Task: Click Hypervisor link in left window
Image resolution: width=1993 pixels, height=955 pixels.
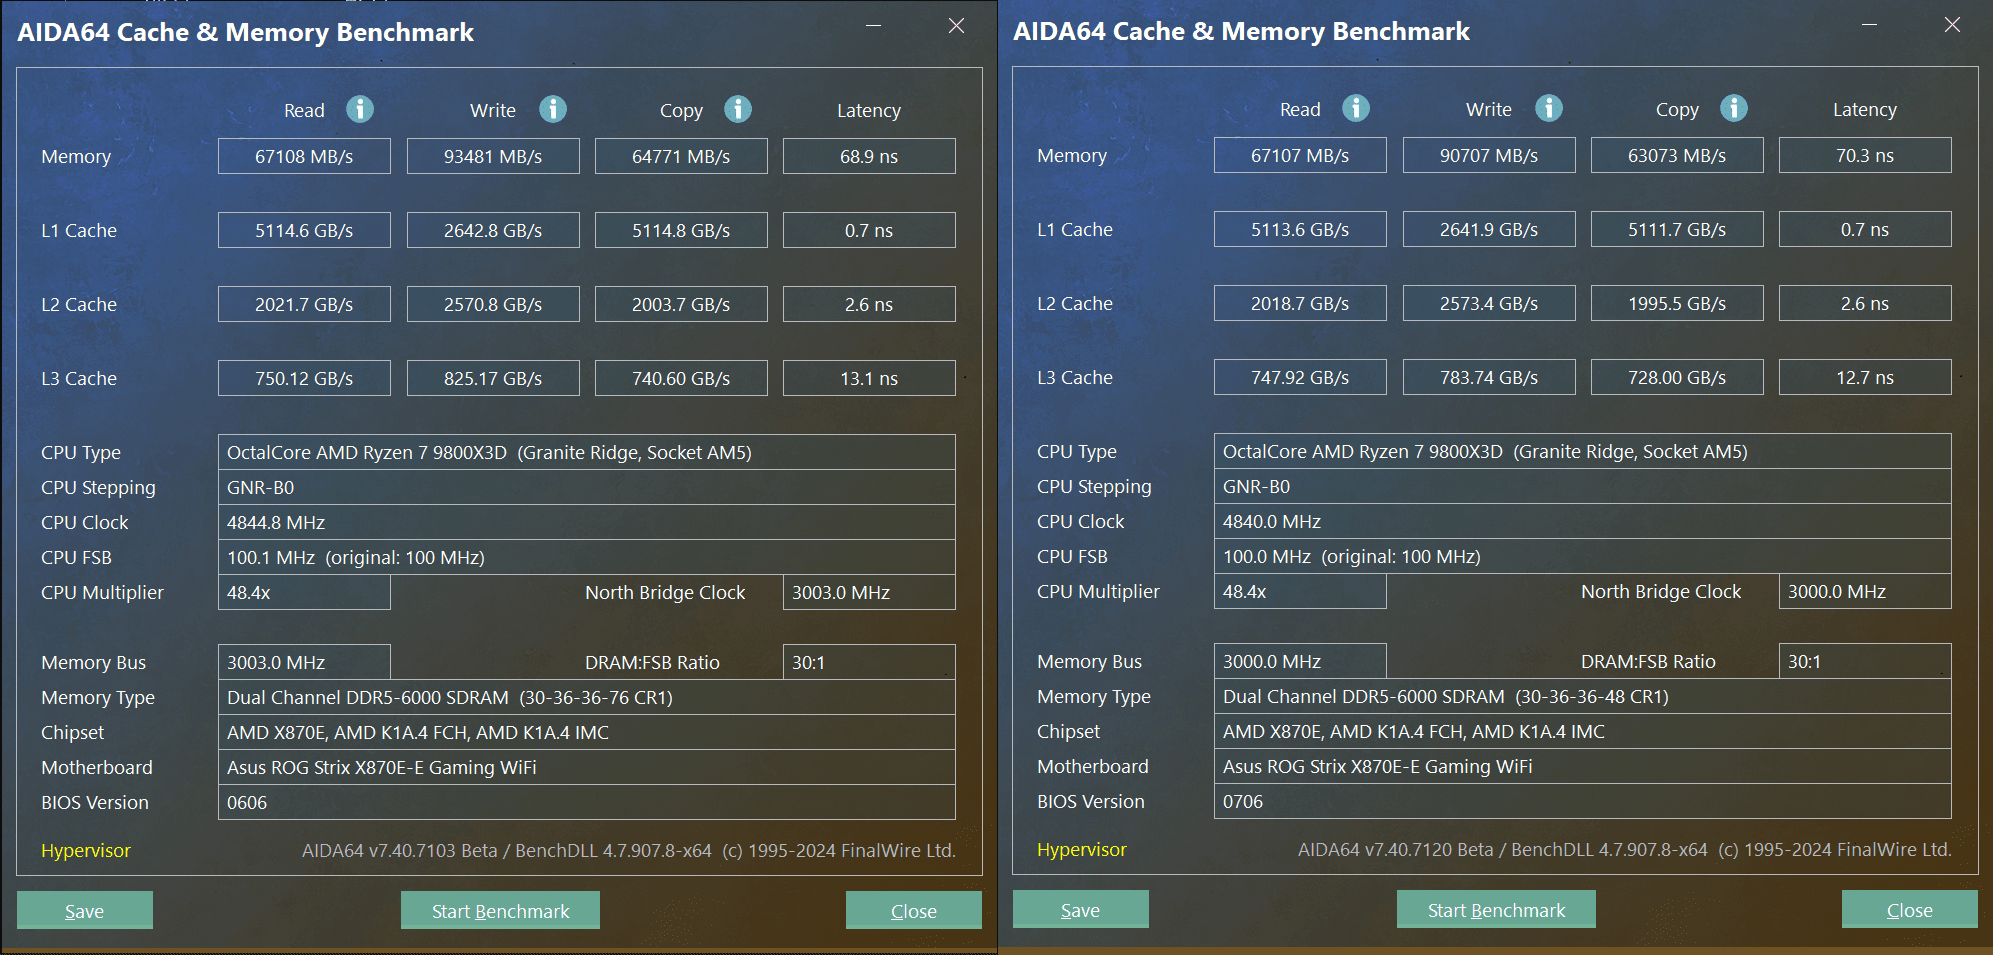Action: [x=86, y=851]
